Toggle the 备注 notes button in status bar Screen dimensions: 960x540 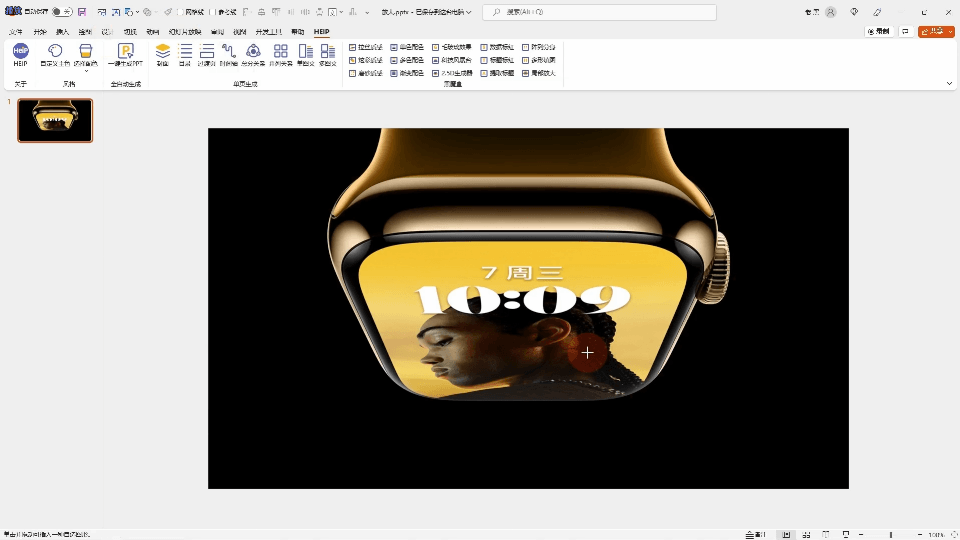click(756, 534)
